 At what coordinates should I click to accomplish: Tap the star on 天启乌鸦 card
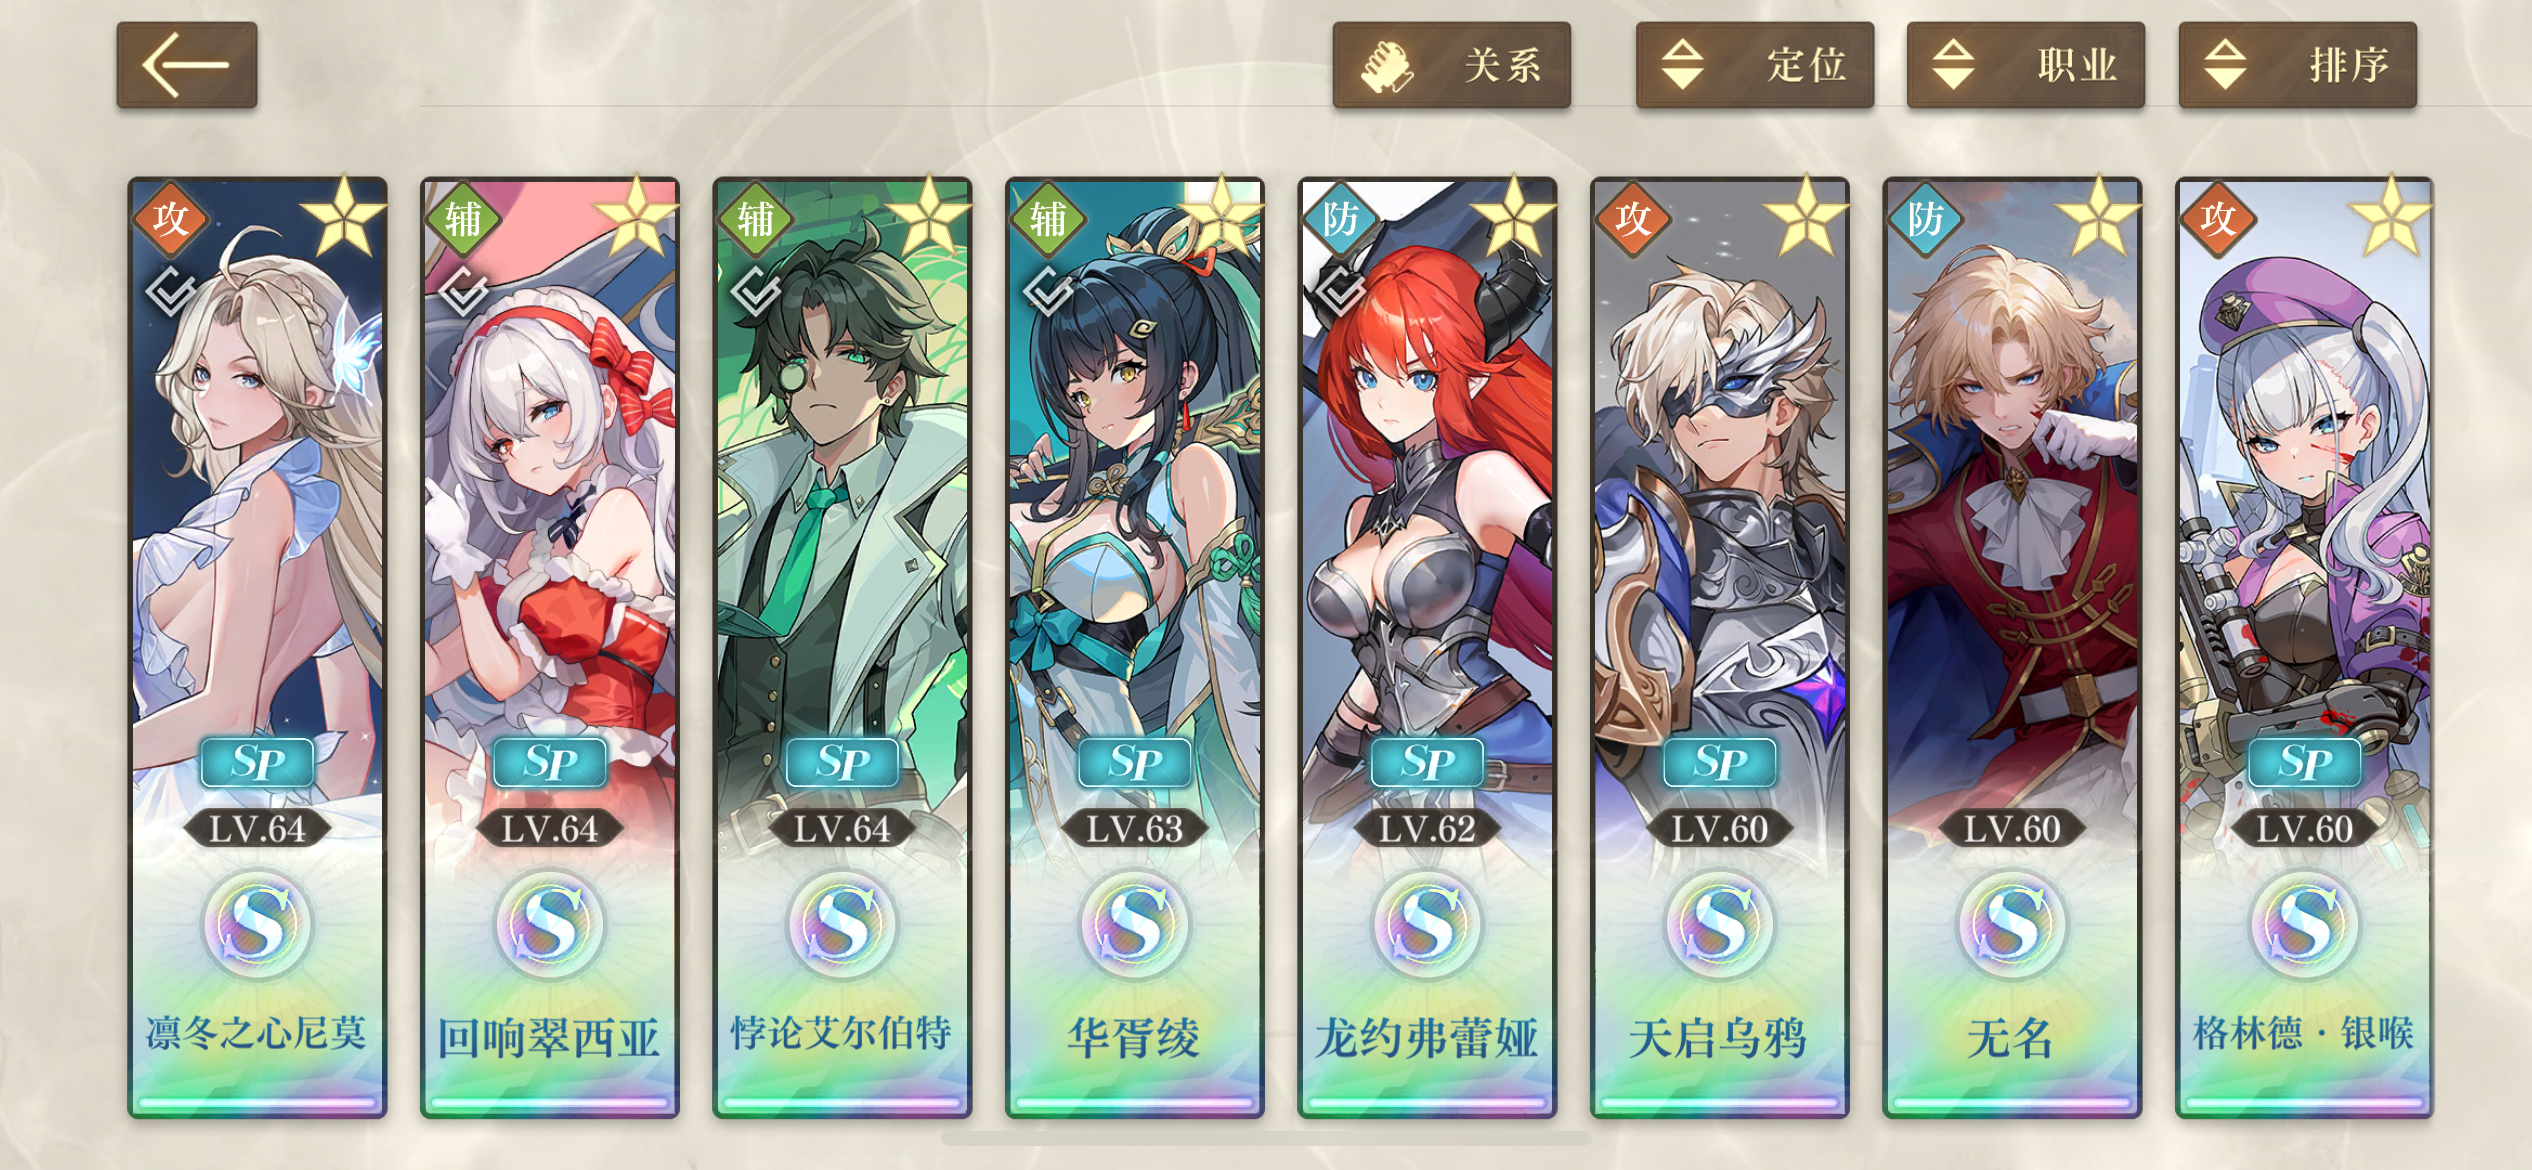[1805, 217]
